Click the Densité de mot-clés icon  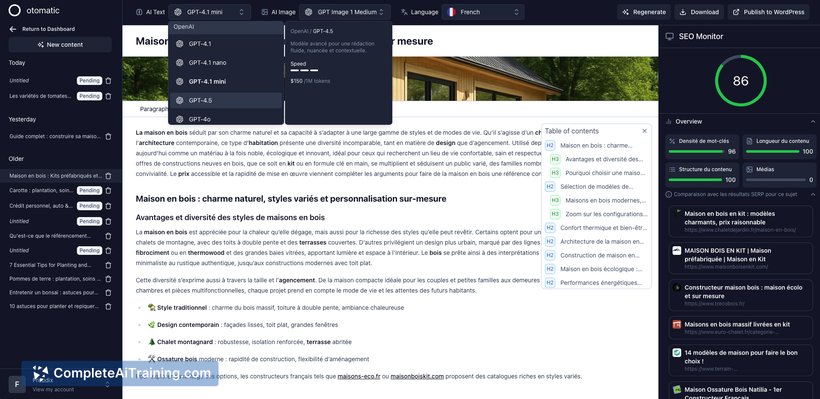click(672, 141)
